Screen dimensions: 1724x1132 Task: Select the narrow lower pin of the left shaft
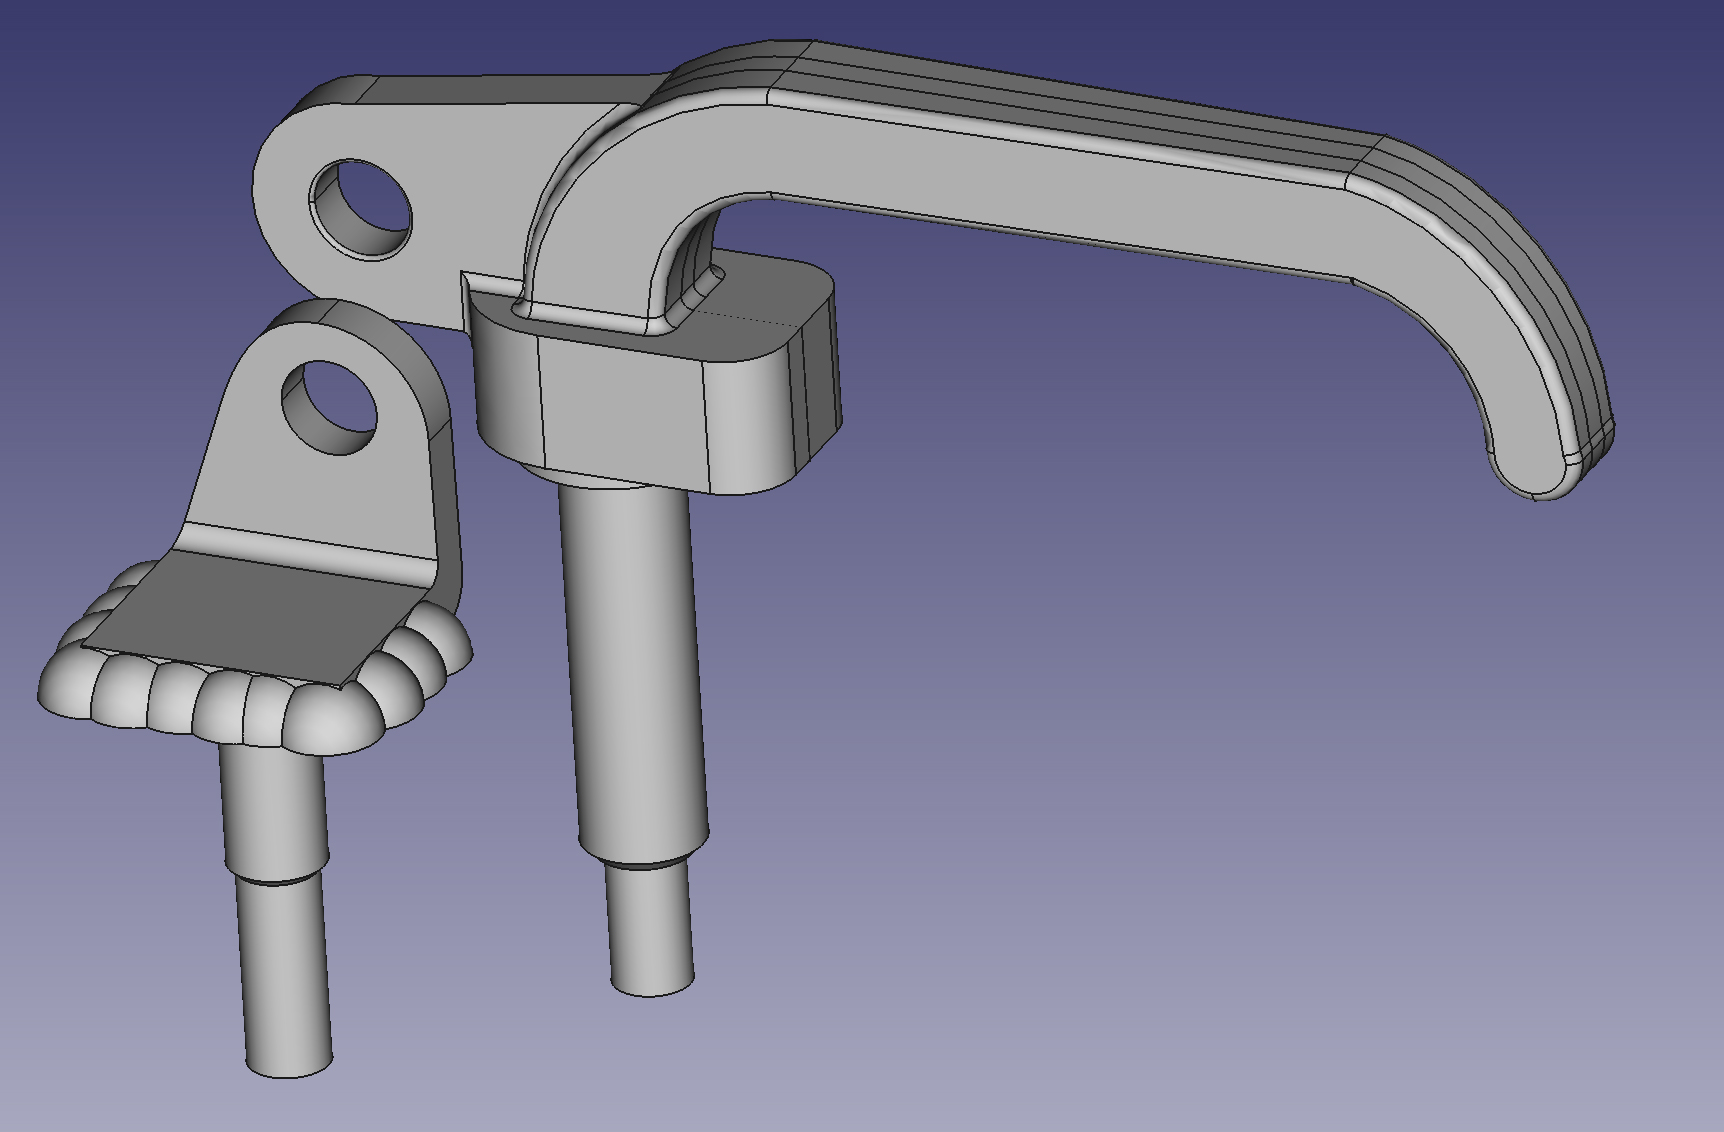click(x=285, y=975)
